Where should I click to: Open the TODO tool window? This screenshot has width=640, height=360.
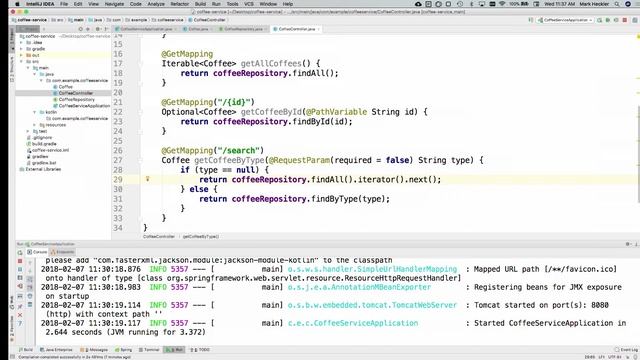[x=200, y=350]
